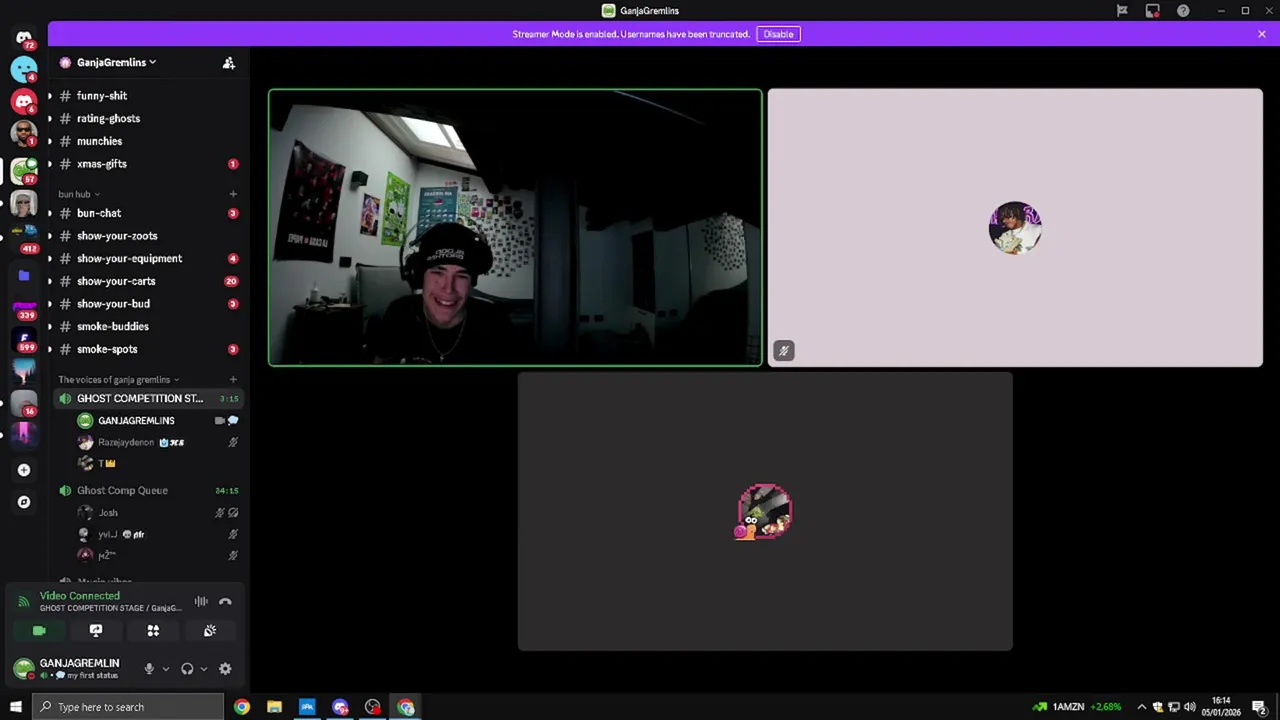Image resolution: width=1280 pixels, height=720 pixels.
Task: Create channel in voices of ganja gremlins
Action: pos(233,379)
